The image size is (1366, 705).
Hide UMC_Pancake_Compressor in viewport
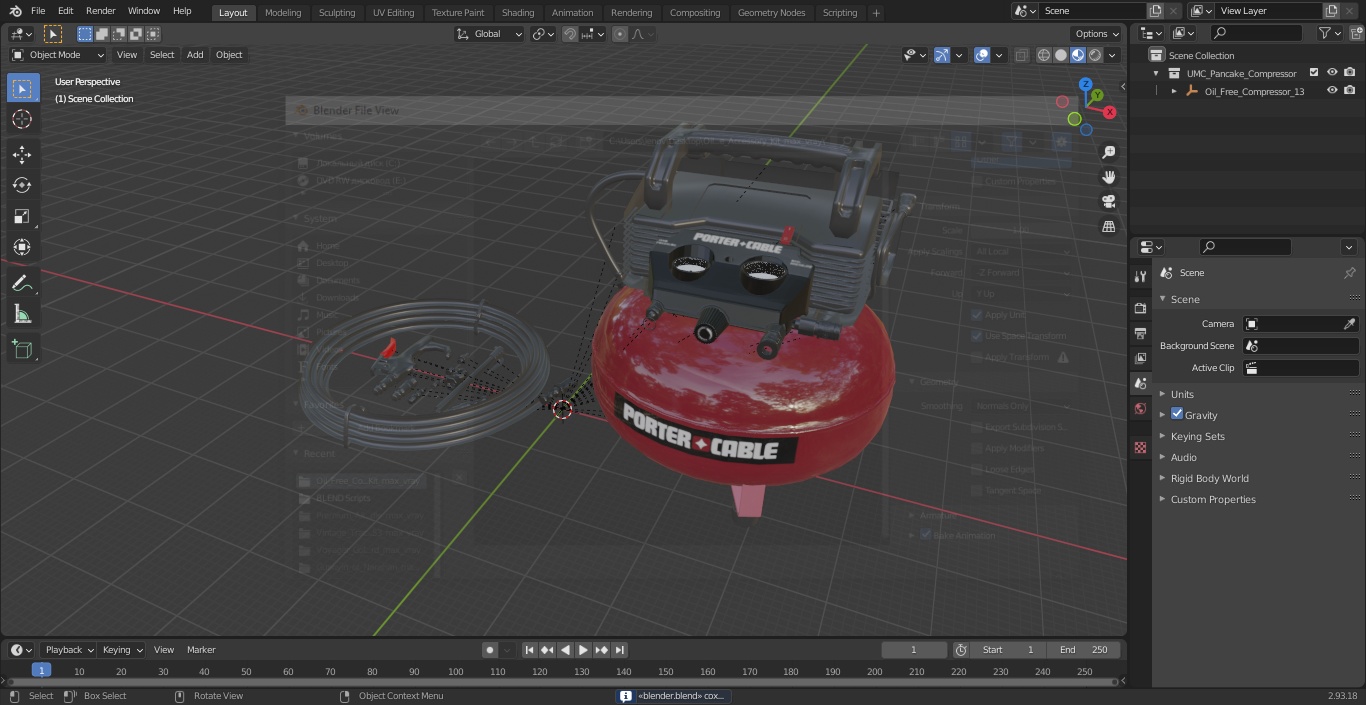tap(1332, 73)
